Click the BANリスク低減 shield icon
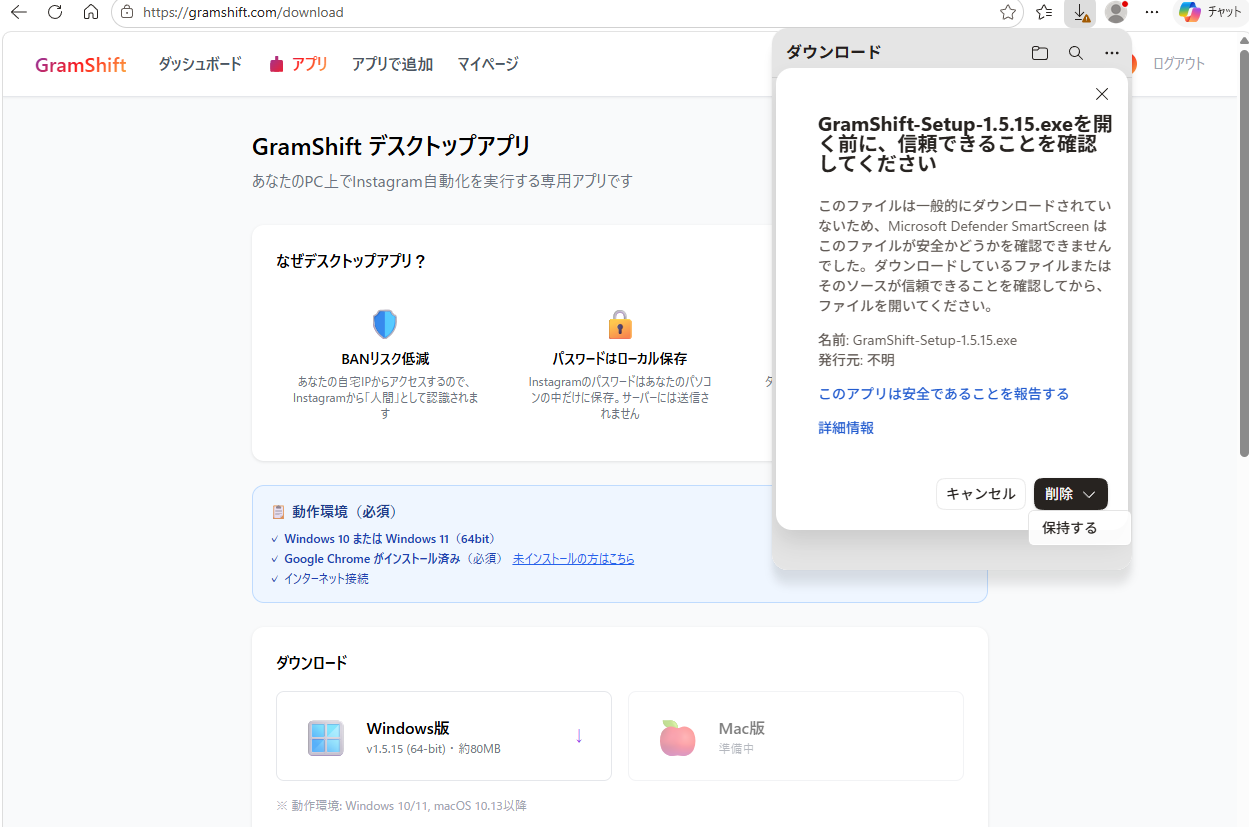This screenshot has height=827, width=1249. click(385, 324)
